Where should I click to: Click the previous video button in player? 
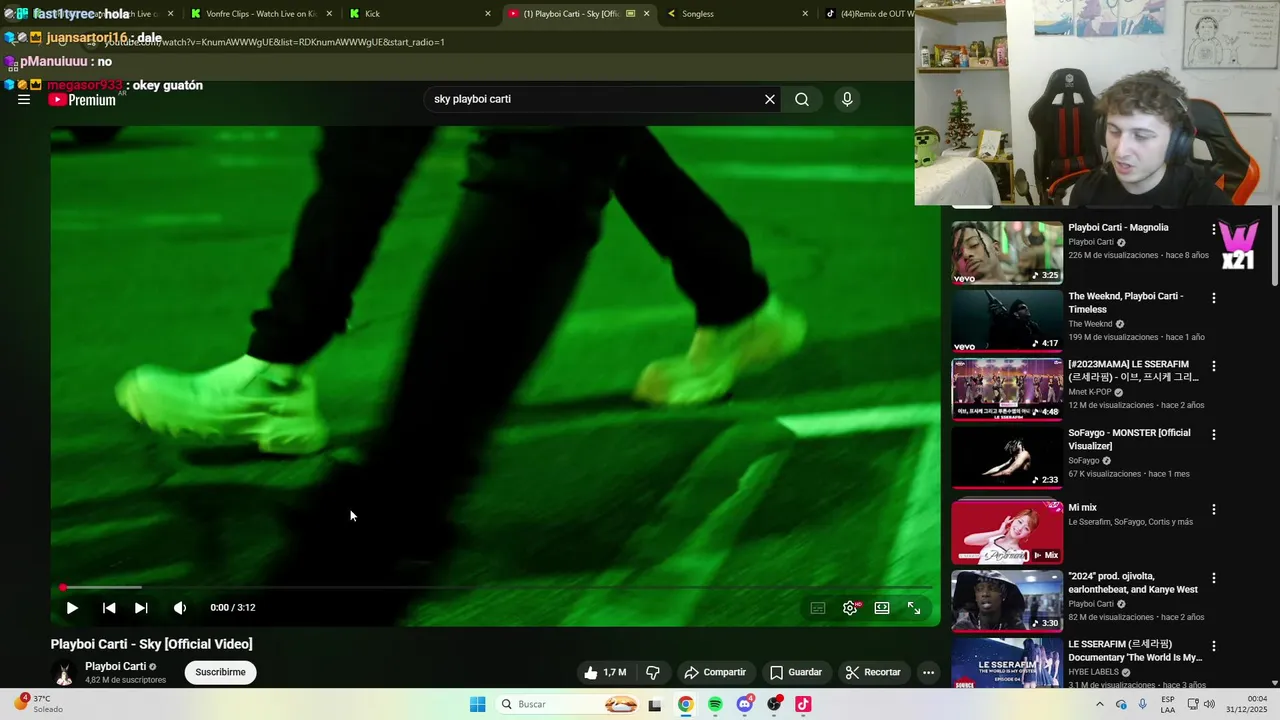coord(109,608)
